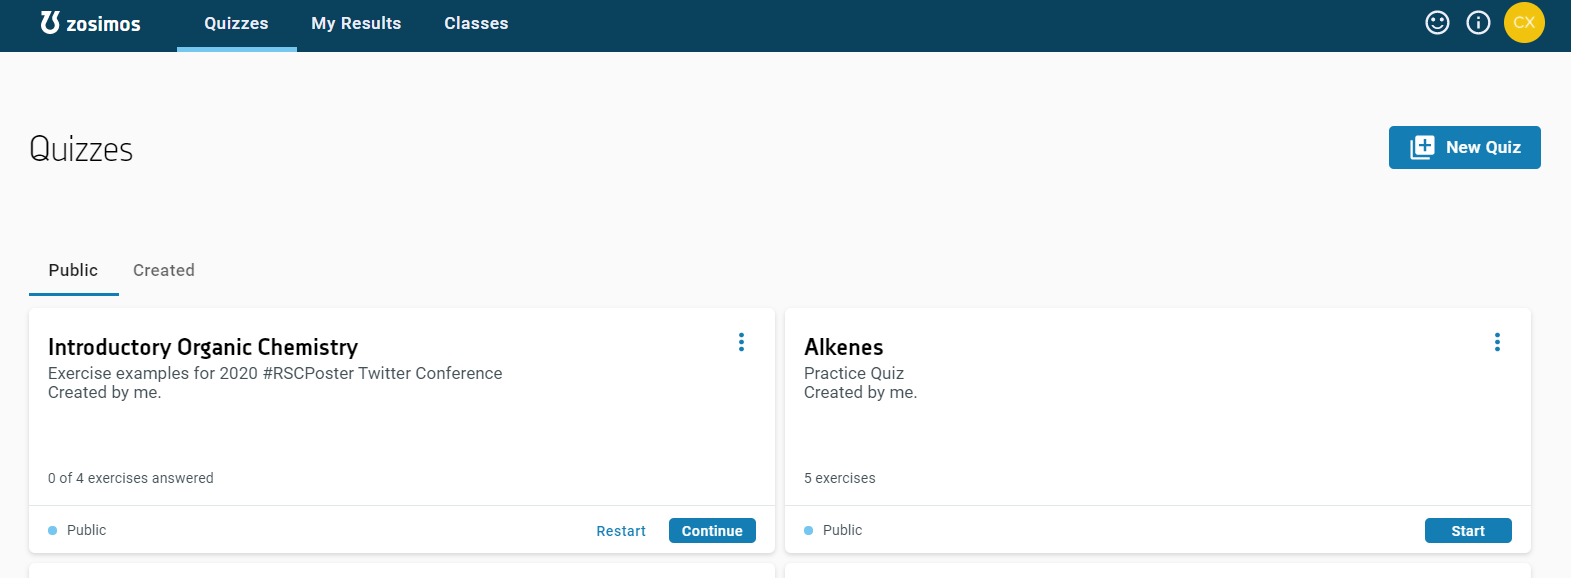Click the Alkenes quiz title

pyautogui.click(x=843, y=347)
